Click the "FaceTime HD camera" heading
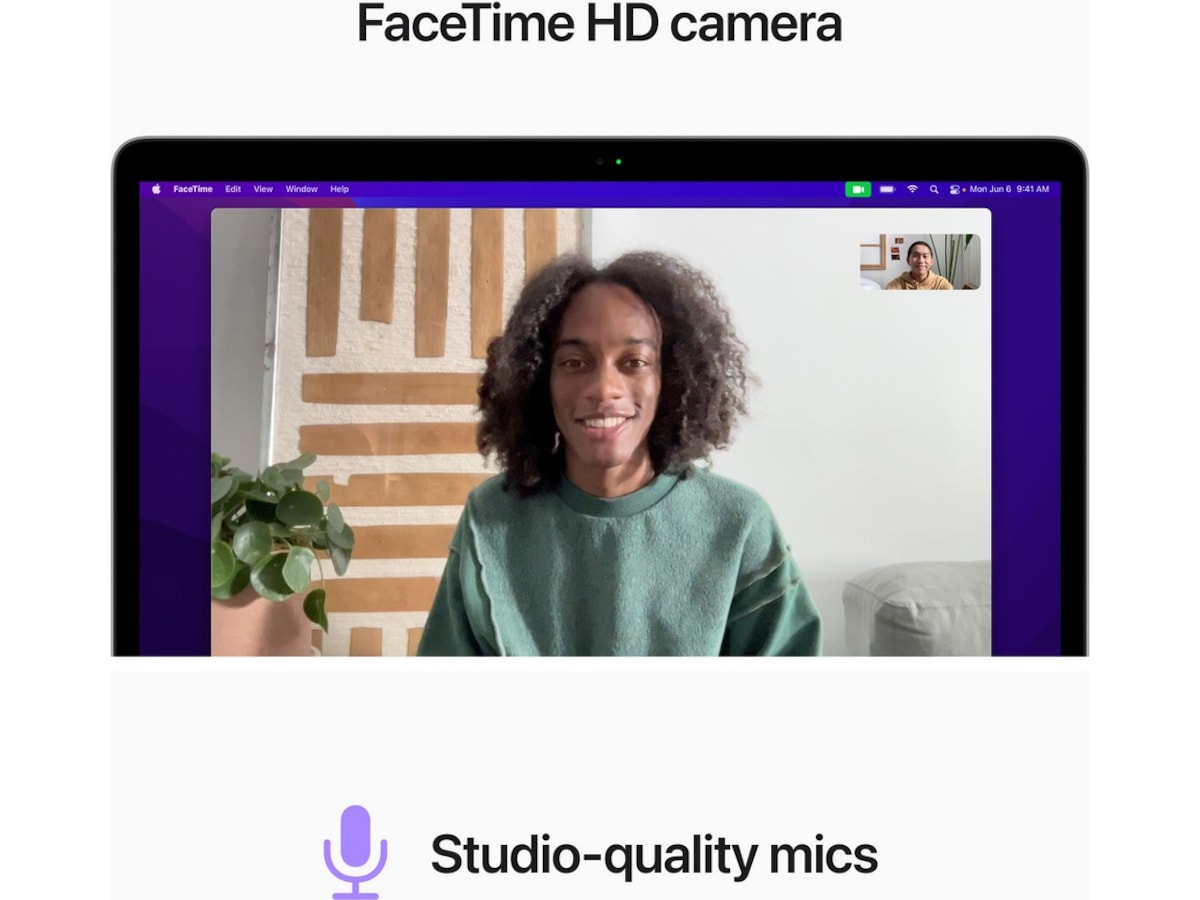 coord(599,23)
